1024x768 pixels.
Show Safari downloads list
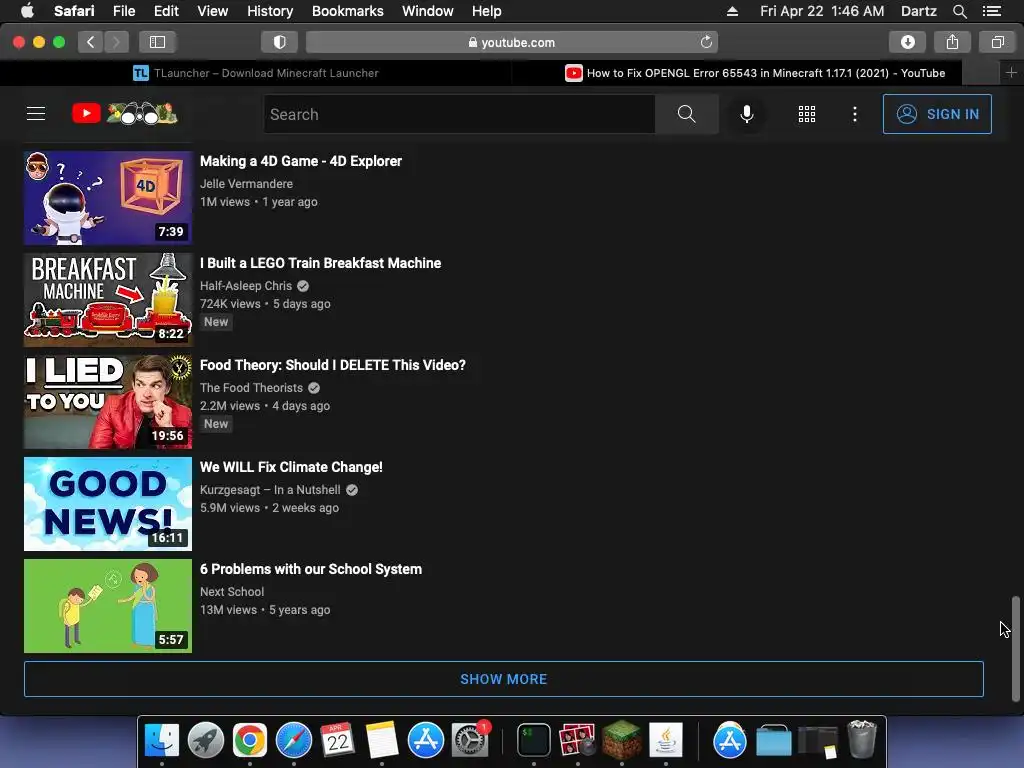(x=907, y=42)
